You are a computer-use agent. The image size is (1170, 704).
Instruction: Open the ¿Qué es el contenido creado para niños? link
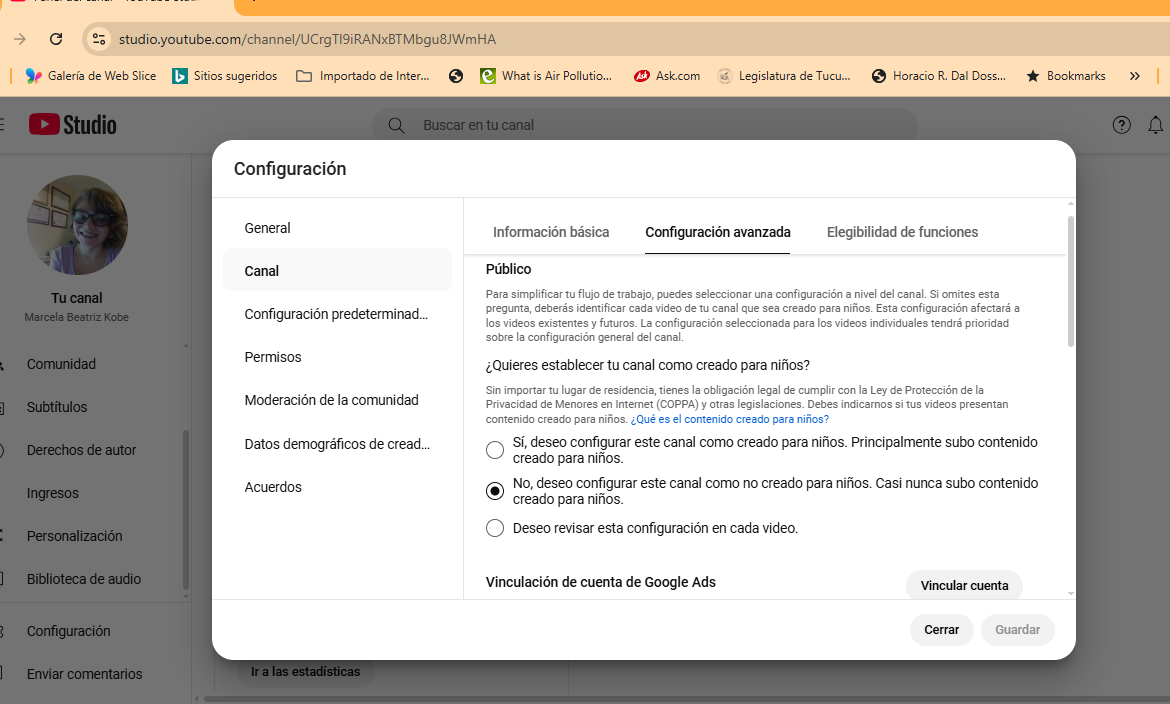pos(730,419)
